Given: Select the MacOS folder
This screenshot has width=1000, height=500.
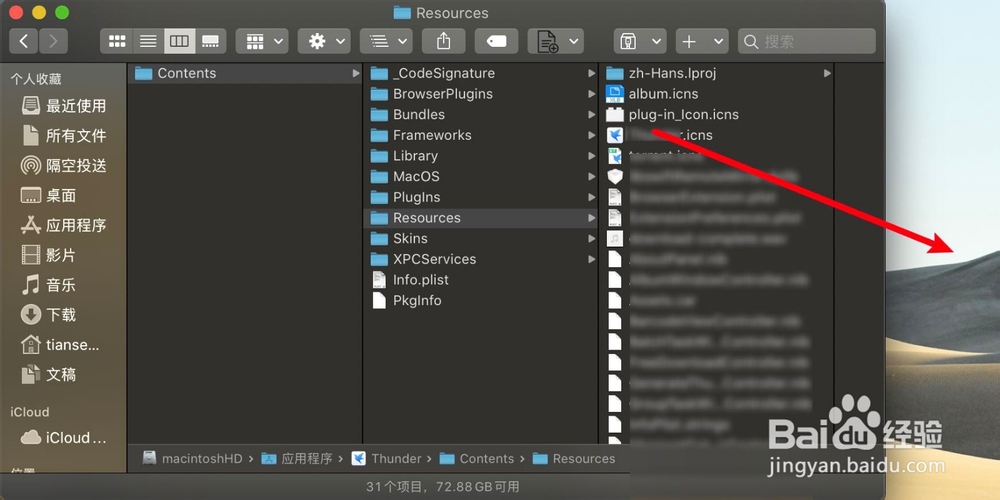Looking at the screenshot, I should click(x=480, y=177).
